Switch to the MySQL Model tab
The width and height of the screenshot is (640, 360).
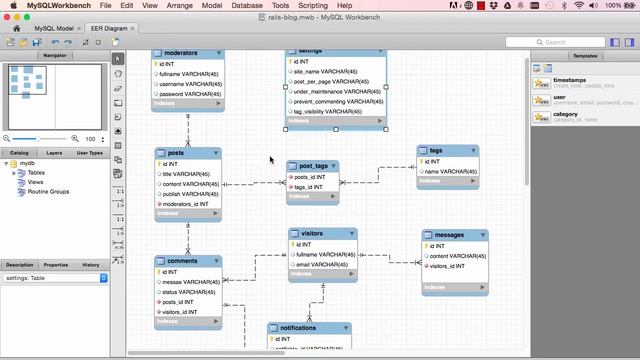pos(54,29)
